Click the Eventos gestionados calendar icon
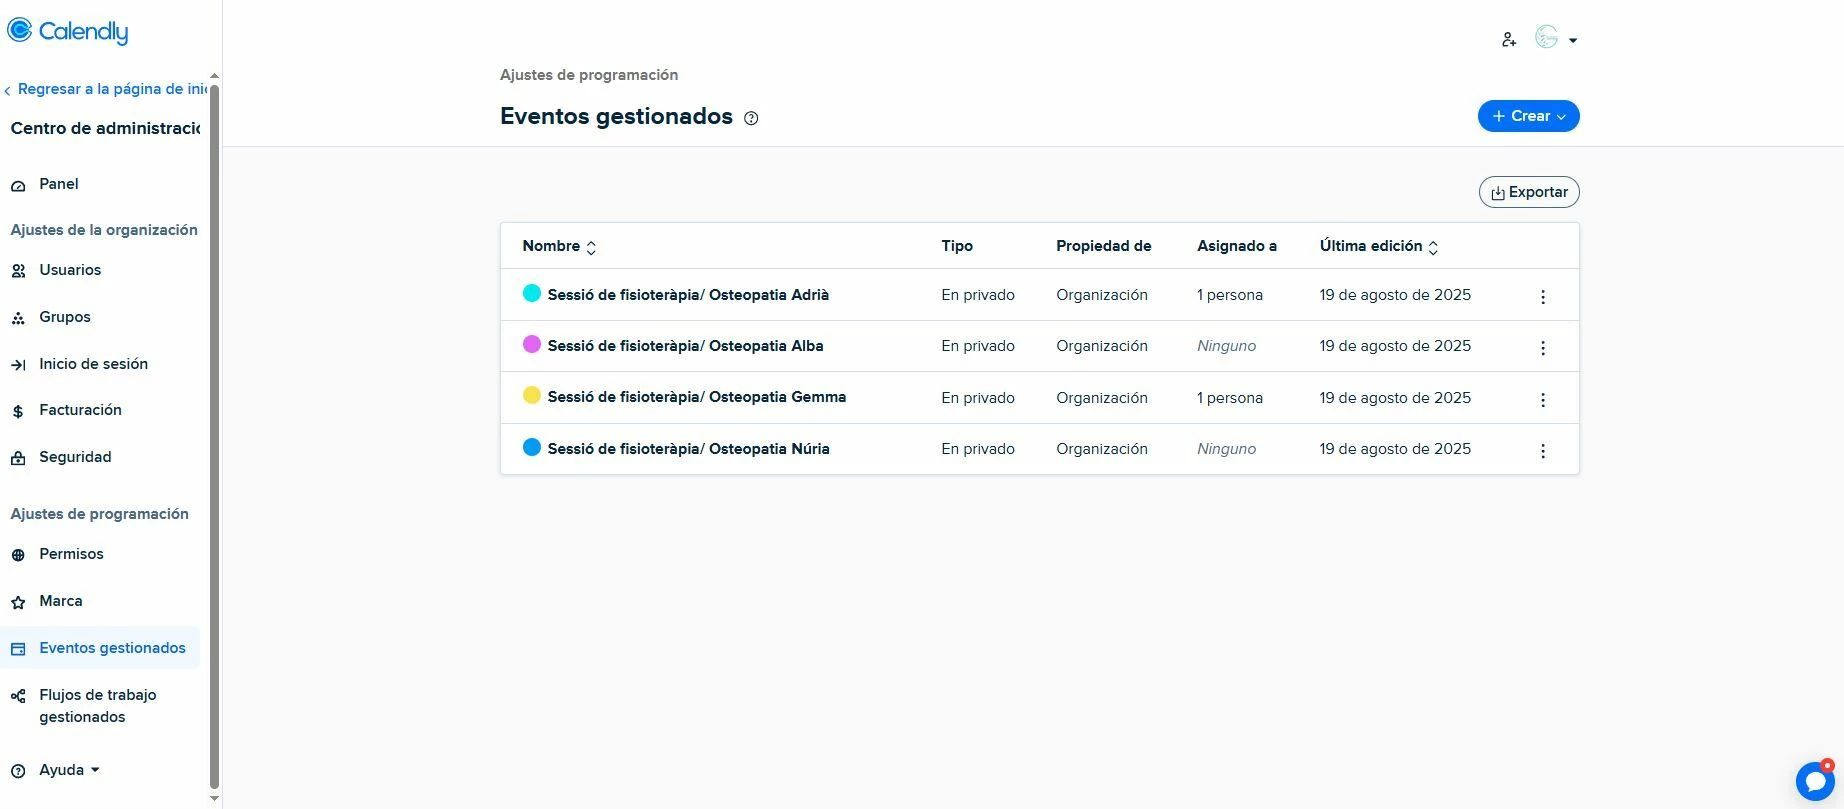The height and width of the screenshot is (809, 1844). coord(18,649)
